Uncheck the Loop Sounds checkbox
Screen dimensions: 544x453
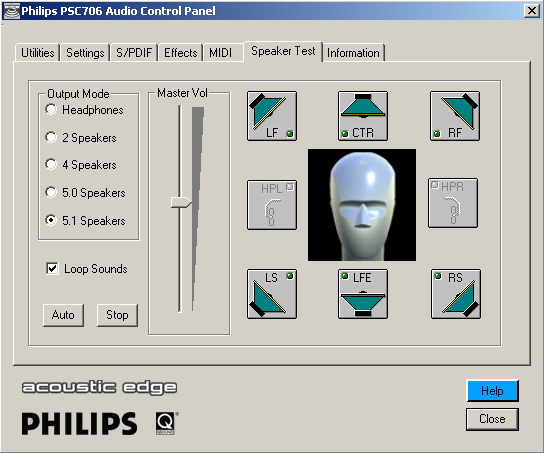pyautogui.click(x=52, y=268)
